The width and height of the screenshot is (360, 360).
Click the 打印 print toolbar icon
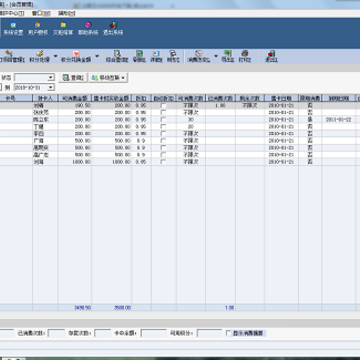point(245,56)
